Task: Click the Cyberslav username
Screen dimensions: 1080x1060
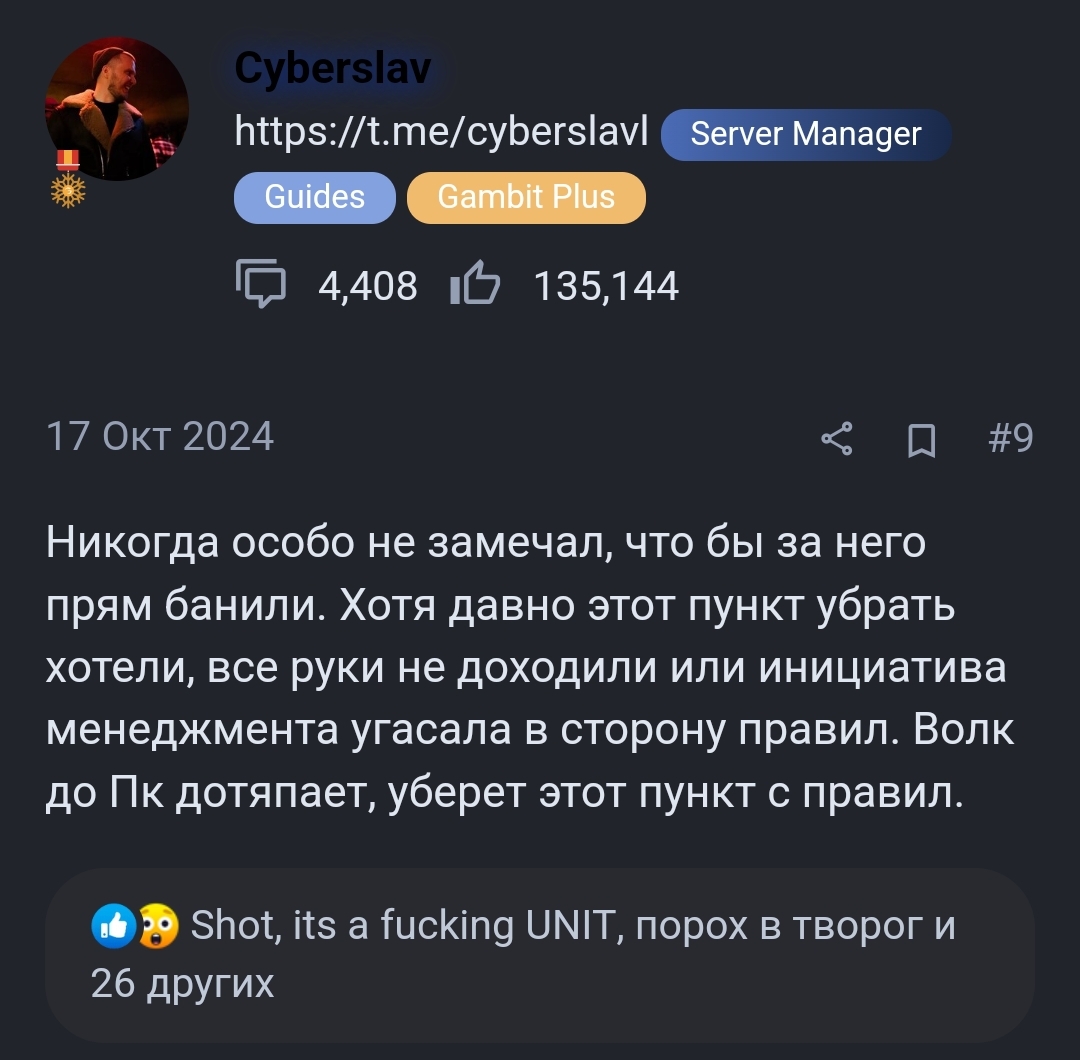Action: pyautogui.click(x=333, y=67)
